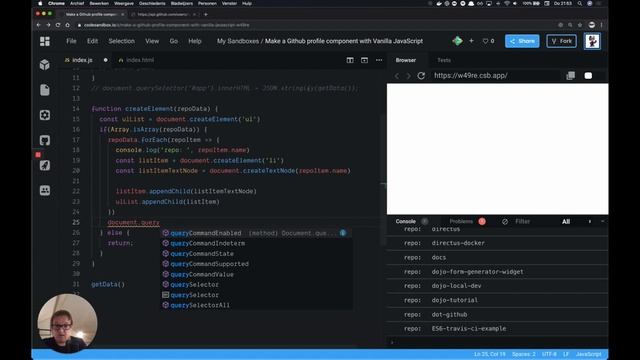Viewport: 640px width, 360px height.
Task: Click the green diamond icon in header
Action: (457, 41)
